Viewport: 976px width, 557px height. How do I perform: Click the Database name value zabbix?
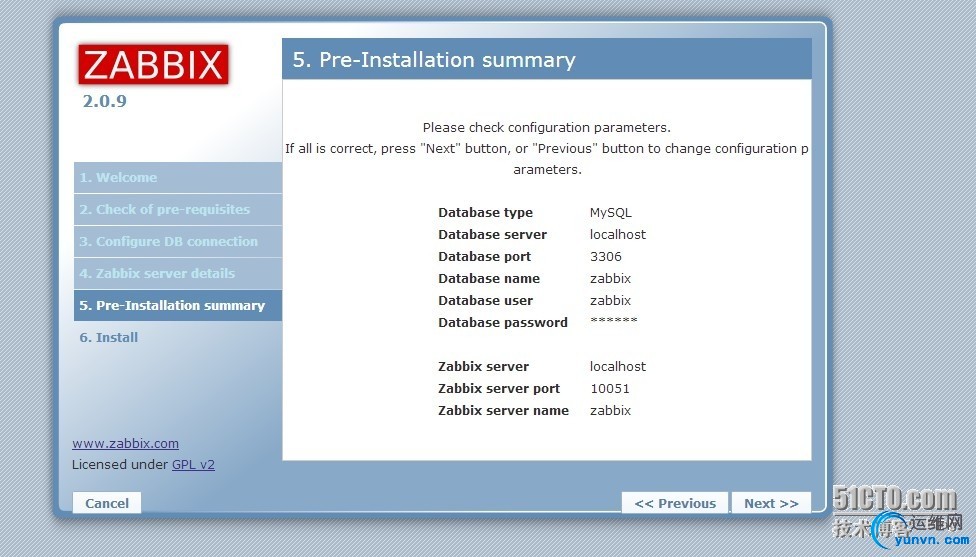tap(610, 278)
